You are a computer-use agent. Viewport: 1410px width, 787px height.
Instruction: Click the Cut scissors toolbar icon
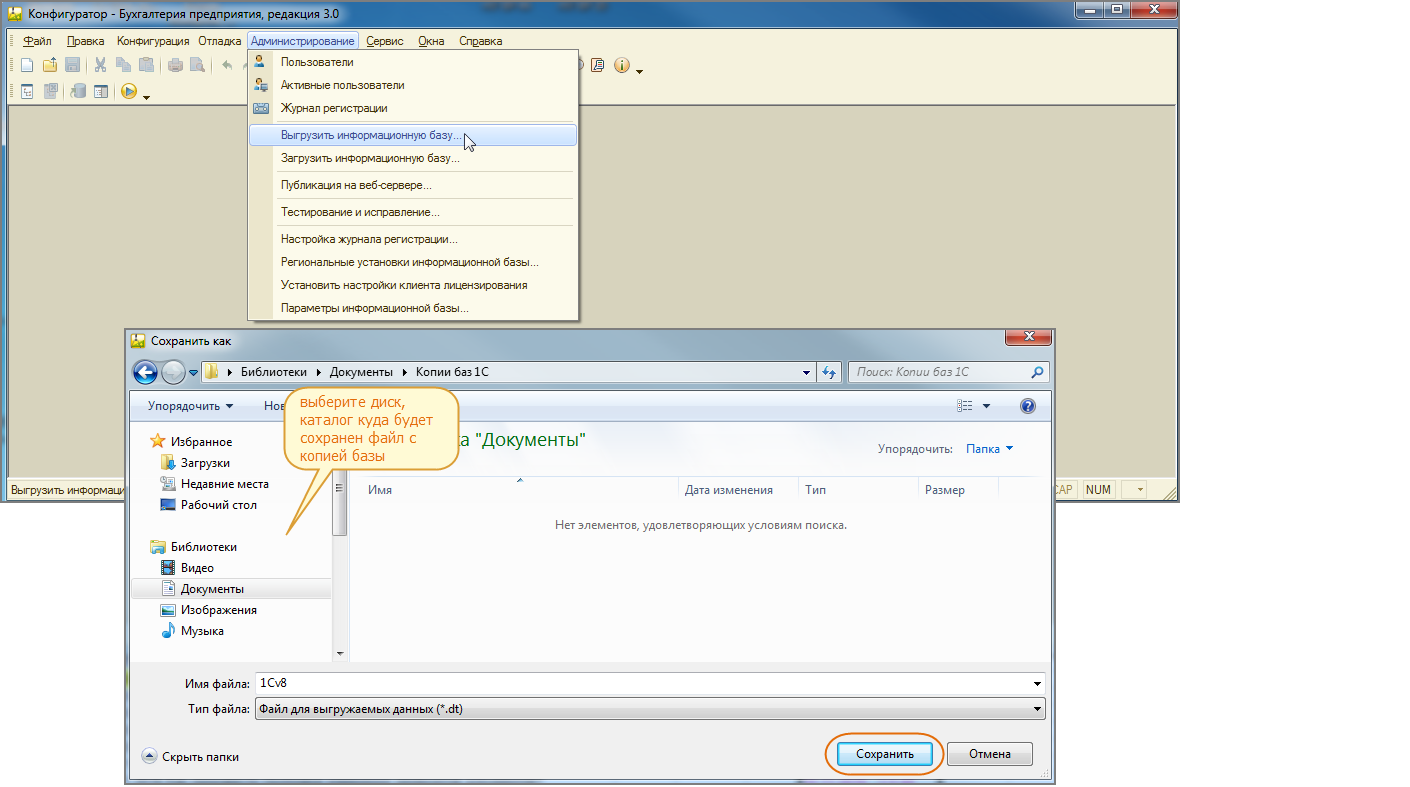tap(100, 66)
